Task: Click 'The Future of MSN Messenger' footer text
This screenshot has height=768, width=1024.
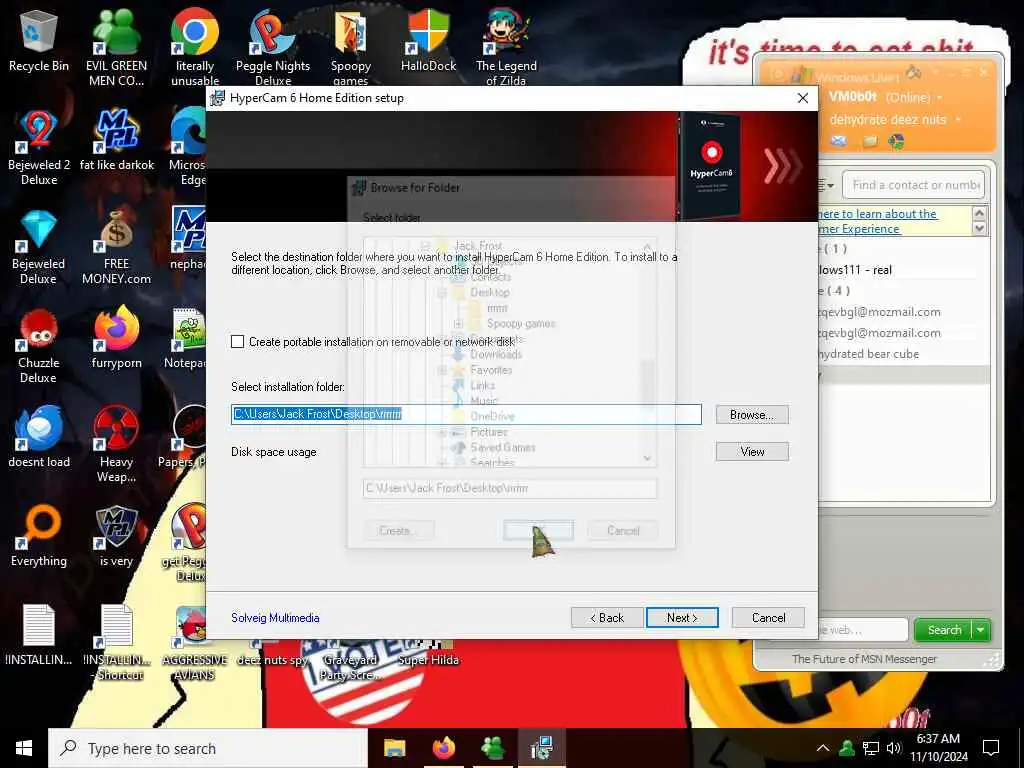Action: point(864,659)
